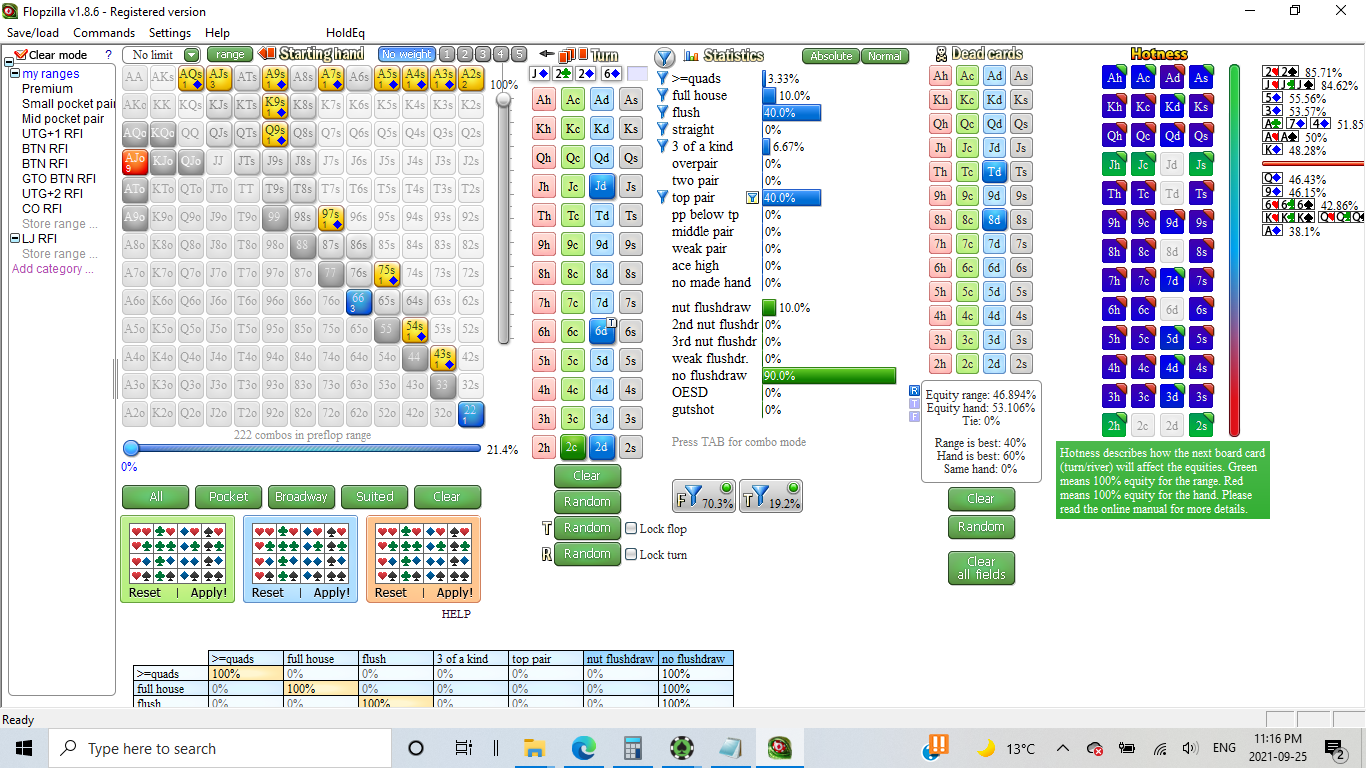Click the question mark help icon in ranges panel

(108, 55)
